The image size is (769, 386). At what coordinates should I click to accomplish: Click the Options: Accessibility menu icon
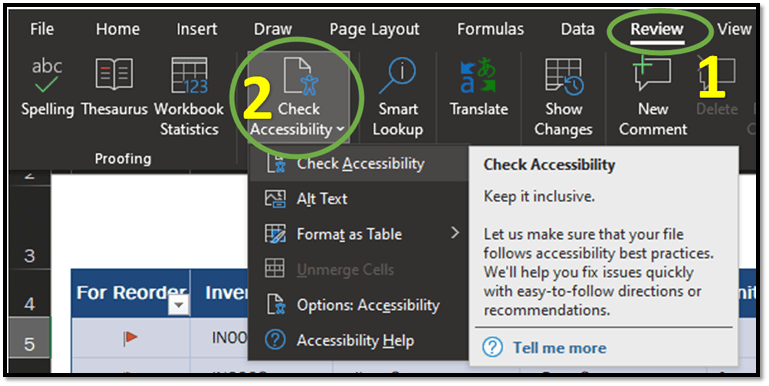coord(275,305)
